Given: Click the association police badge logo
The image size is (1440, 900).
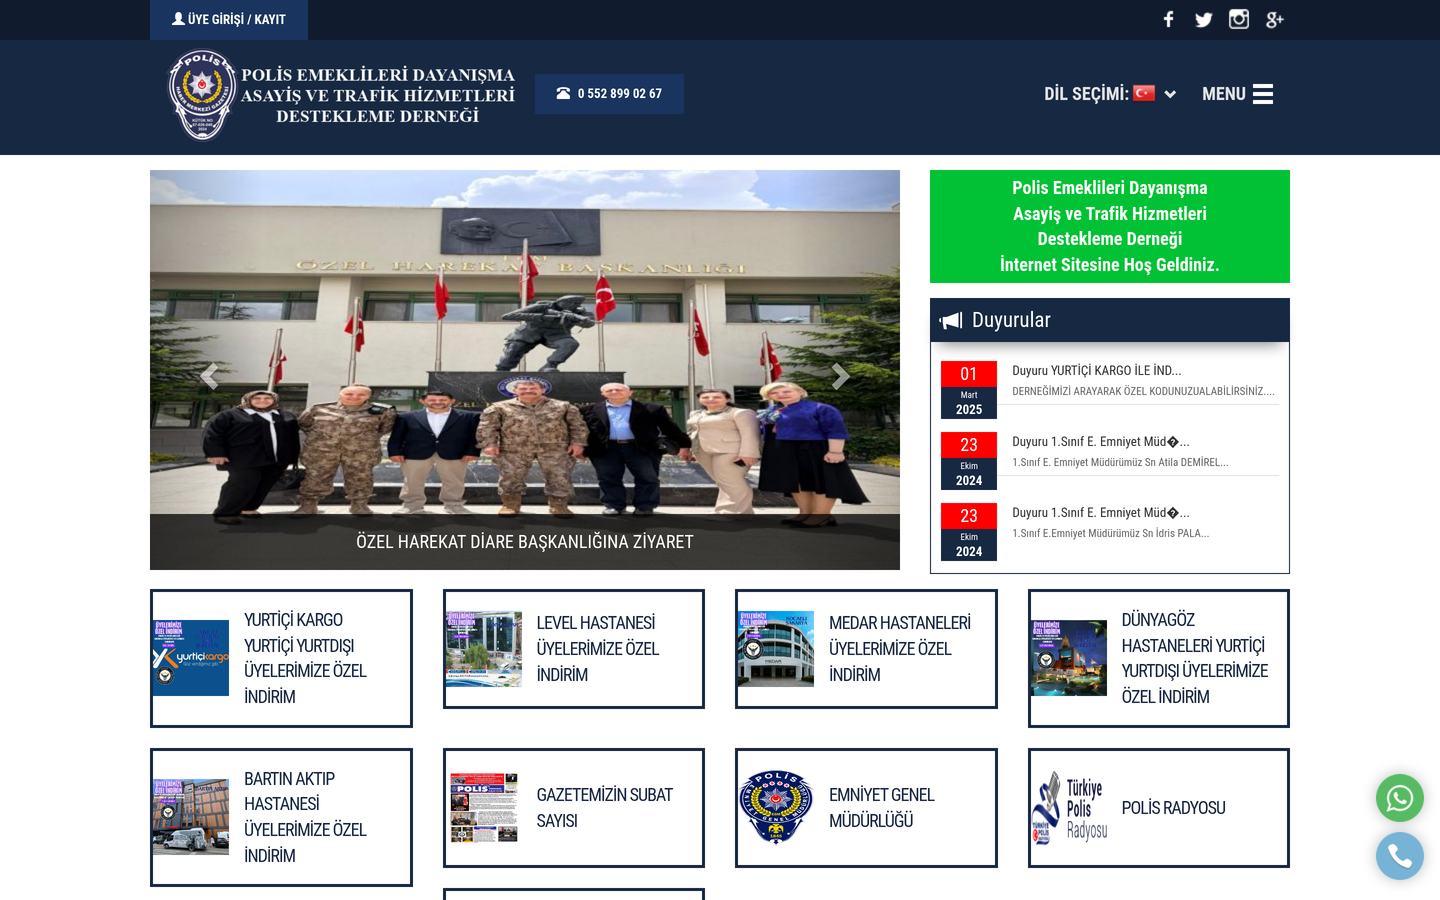Looking at the screenshot, I should point(202,95).
